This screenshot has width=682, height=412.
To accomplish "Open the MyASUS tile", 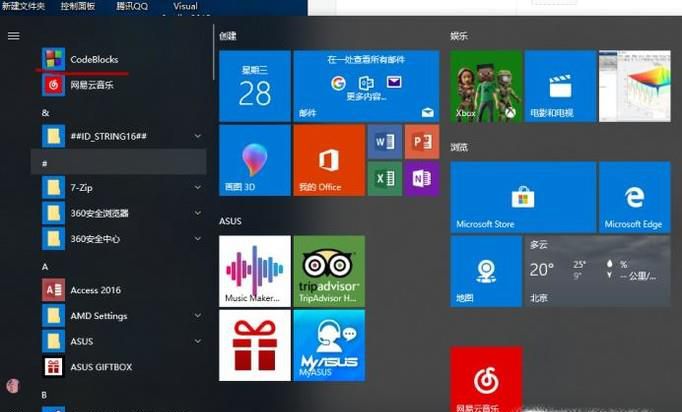I will pos(329,345).
